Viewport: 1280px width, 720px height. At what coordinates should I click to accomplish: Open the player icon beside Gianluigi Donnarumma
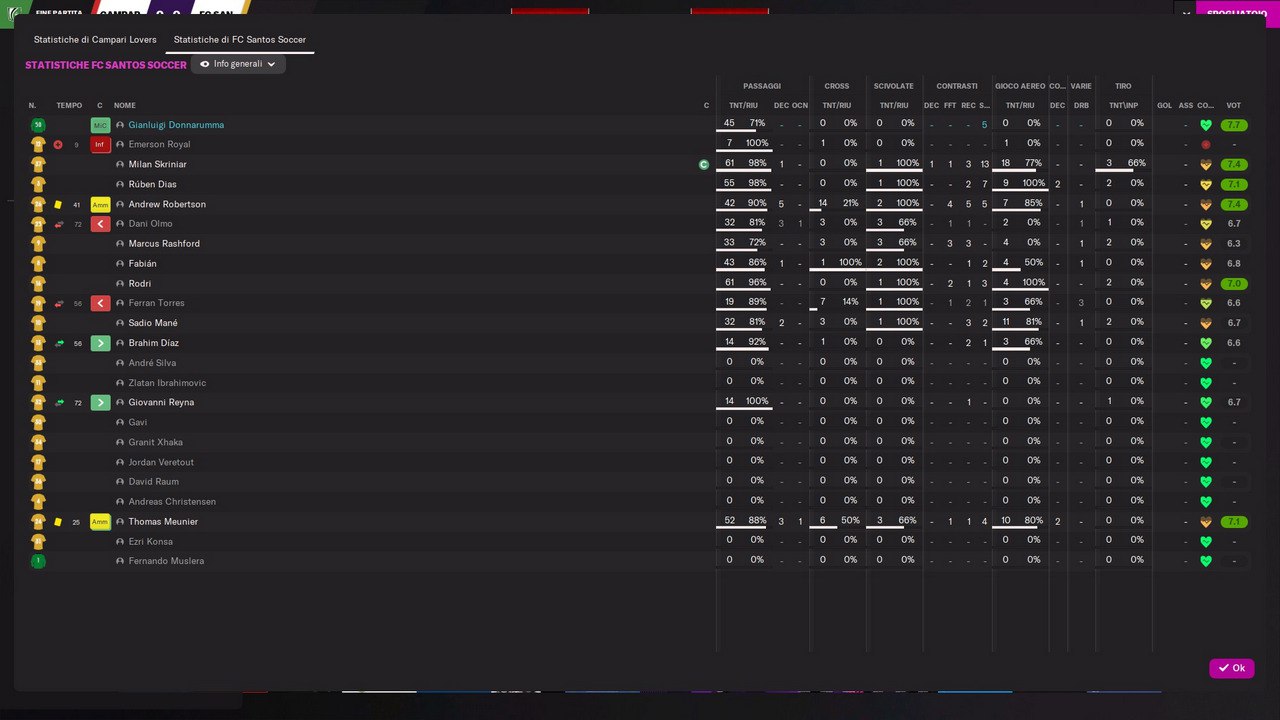[120, 125]
